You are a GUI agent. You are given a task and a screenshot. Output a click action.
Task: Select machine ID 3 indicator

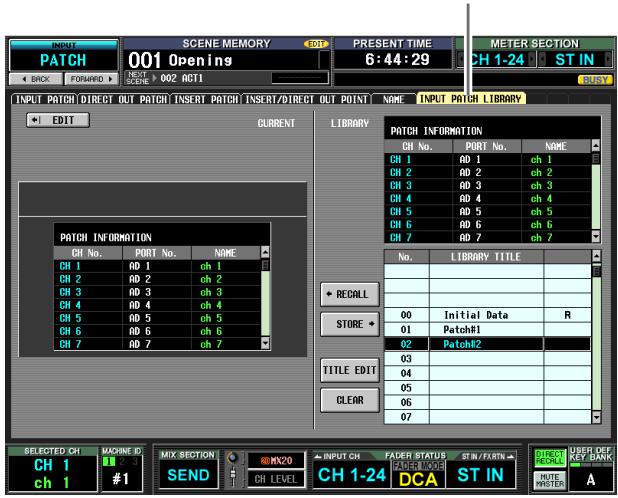tap(134, 461)
